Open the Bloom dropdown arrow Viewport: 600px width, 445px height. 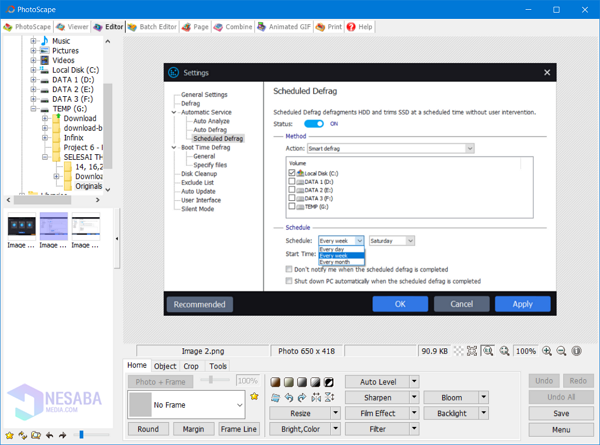pyautogui.click(x=484, y=397)
